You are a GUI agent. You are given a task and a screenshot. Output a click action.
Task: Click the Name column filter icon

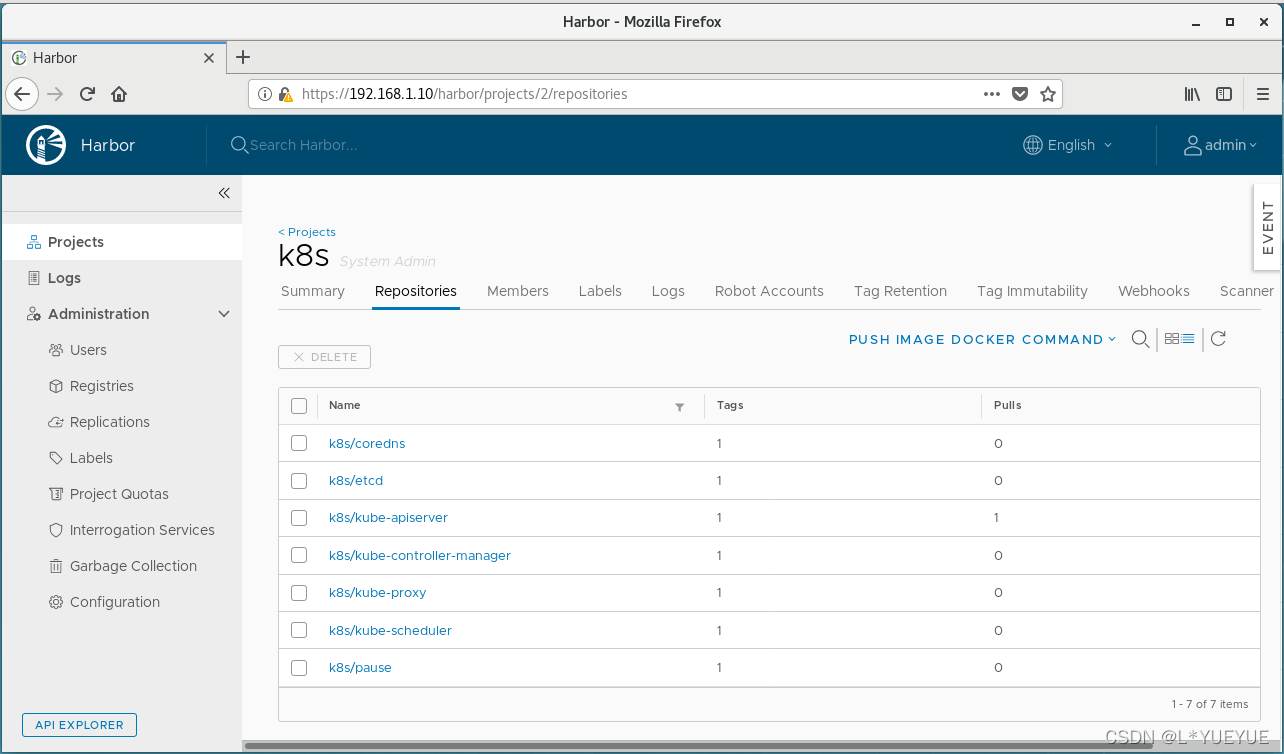[x=680, y=407]
